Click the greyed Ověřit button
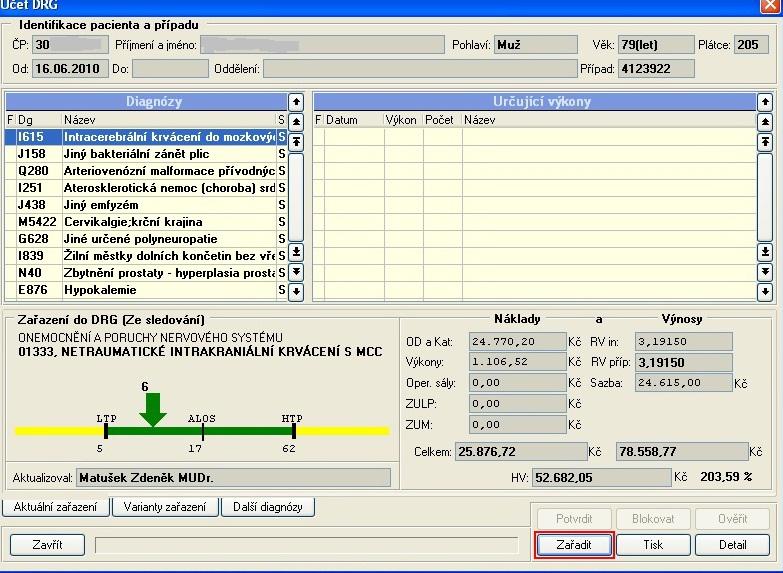 point(733,519)
